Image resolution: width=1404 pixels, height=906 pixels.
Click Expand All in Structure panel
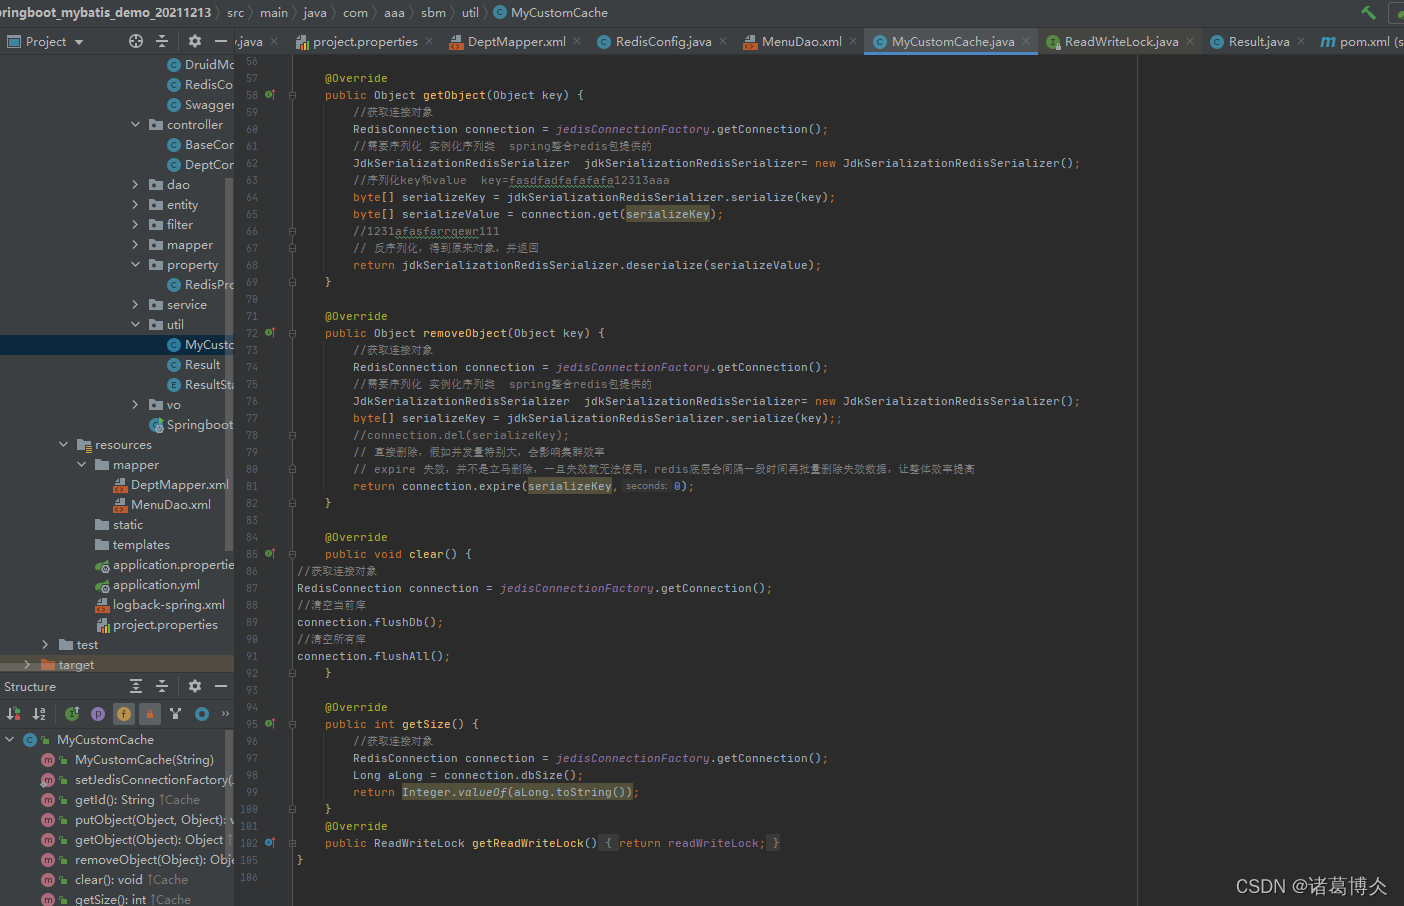point(136,686)
